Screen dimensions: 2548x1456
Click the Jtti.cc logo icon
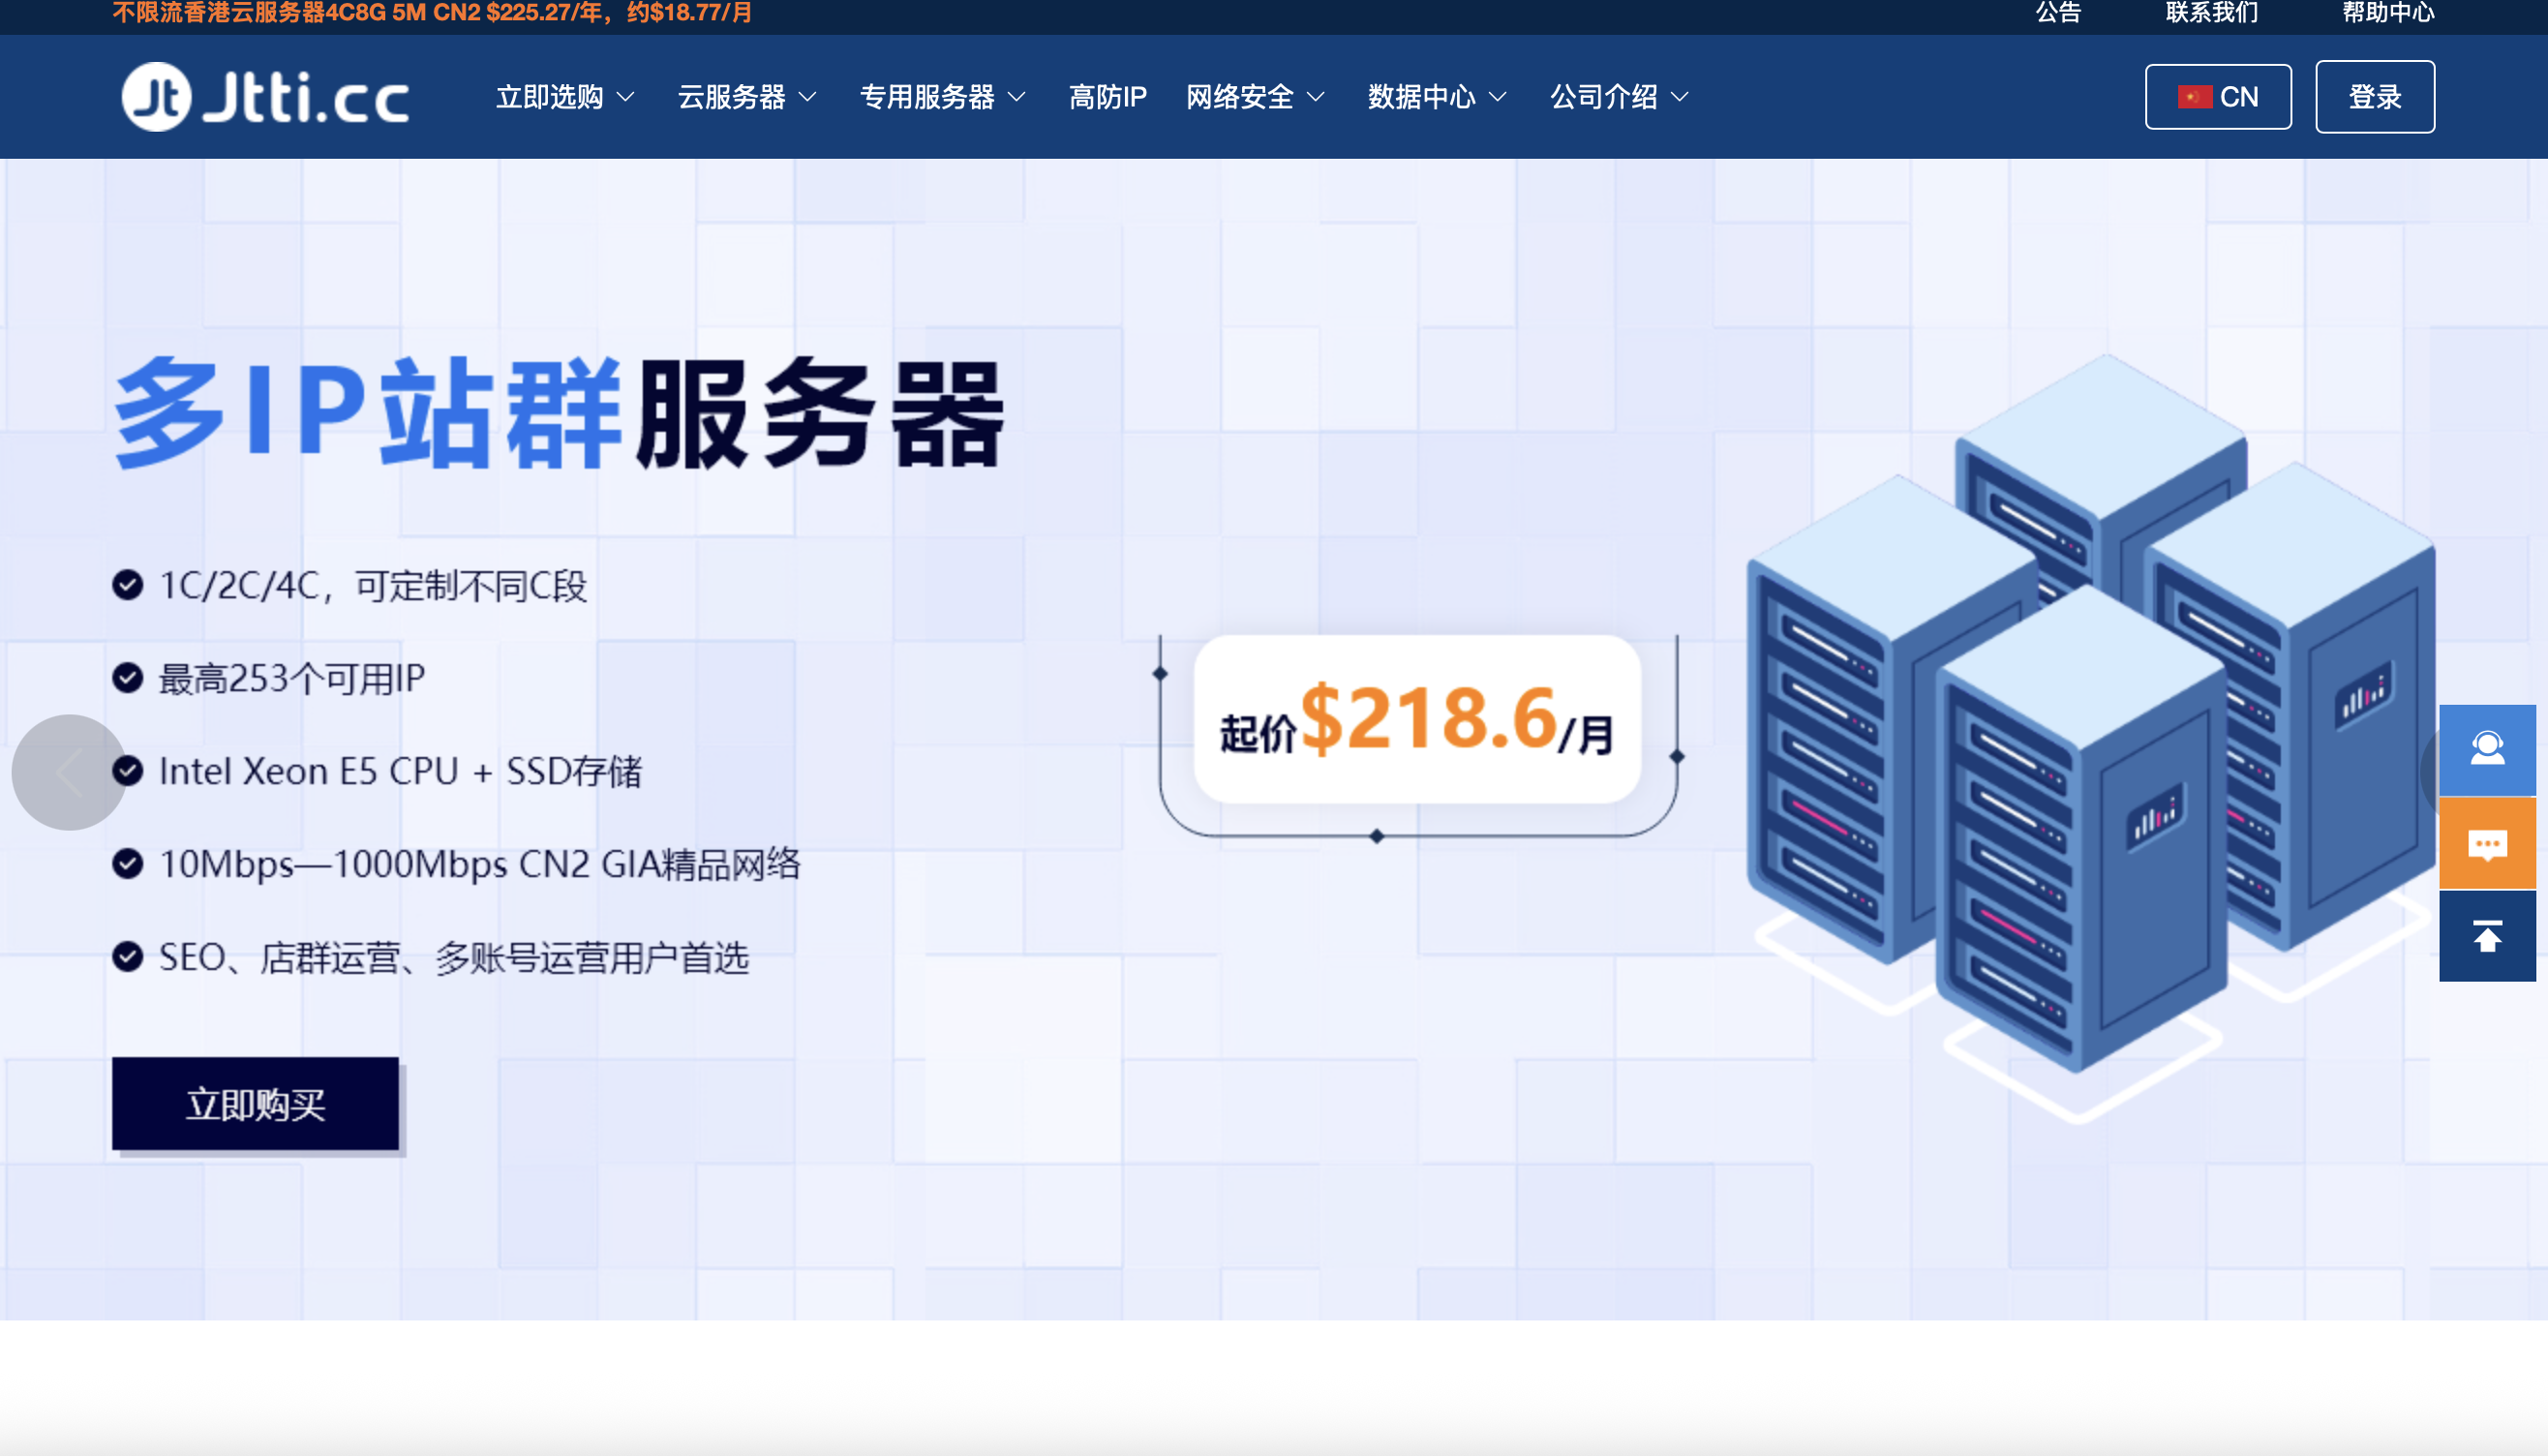coord(156,97)
